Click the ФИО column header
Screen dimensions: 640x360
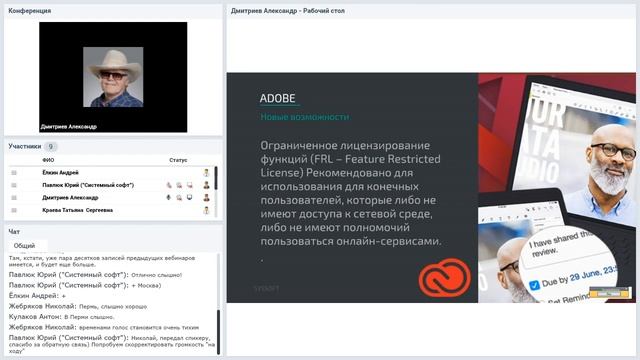pos(48,160)
